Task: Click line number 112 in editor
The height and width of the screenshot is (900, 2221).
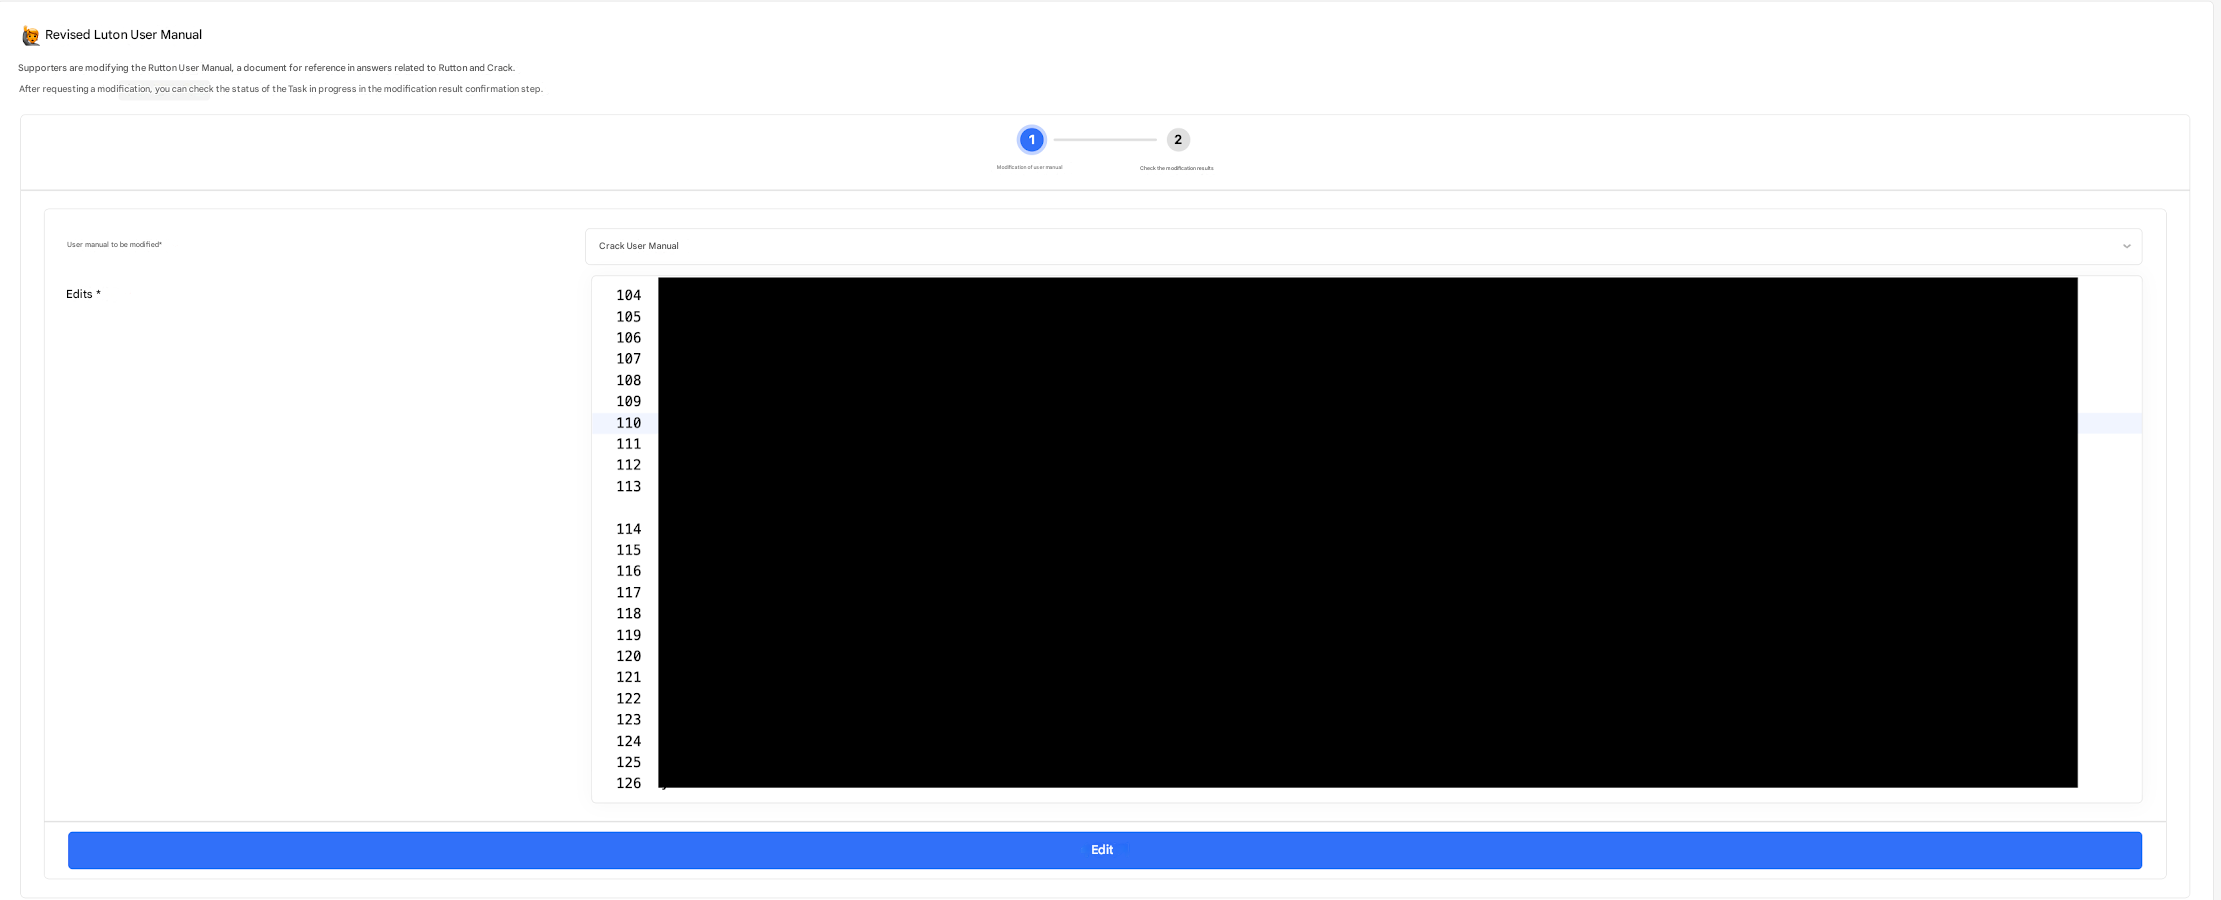Action: [628, 465]
